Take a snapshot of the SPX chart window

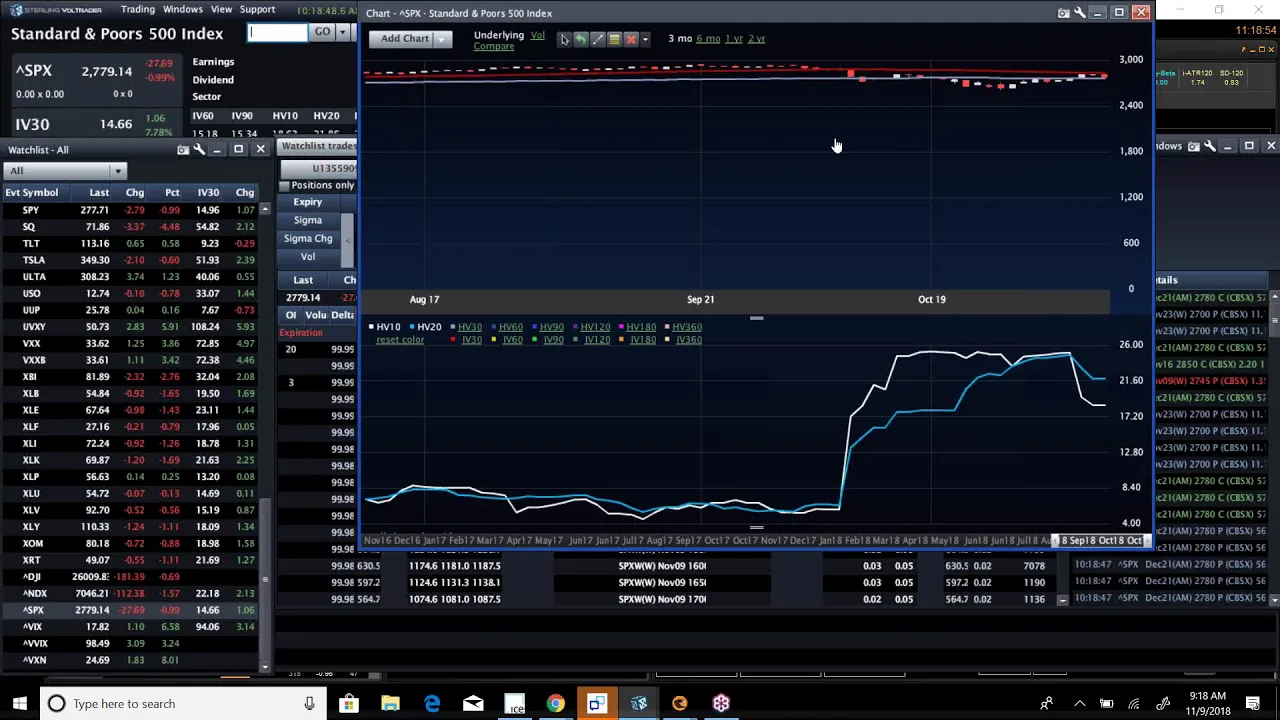coord(1063,13)
